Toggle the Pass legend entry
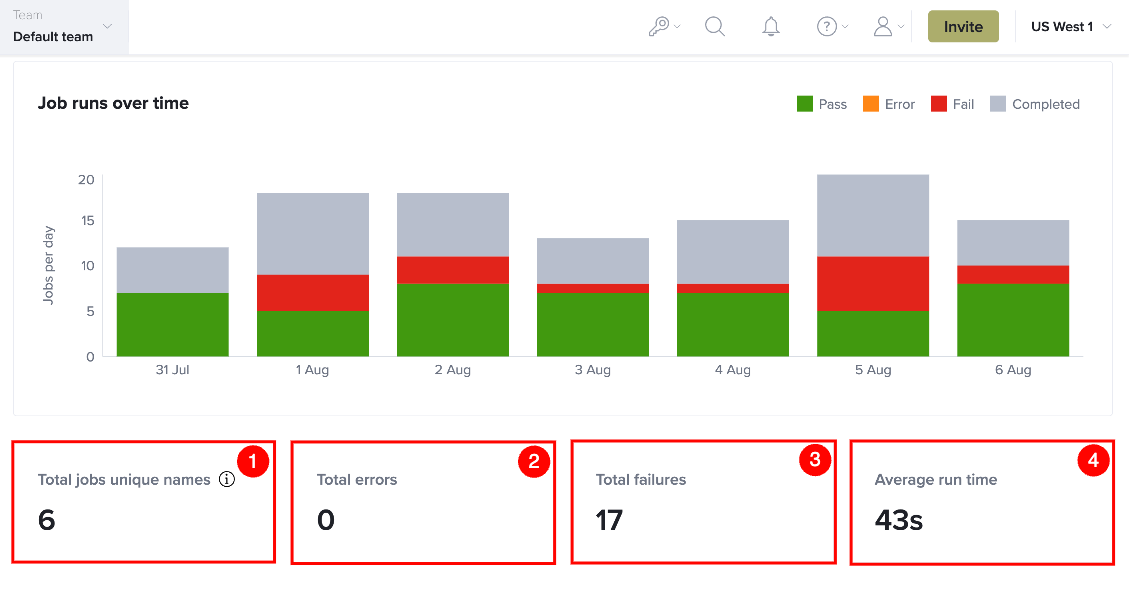The width and height of the screenshot is (1129, 597). (822, 104)
